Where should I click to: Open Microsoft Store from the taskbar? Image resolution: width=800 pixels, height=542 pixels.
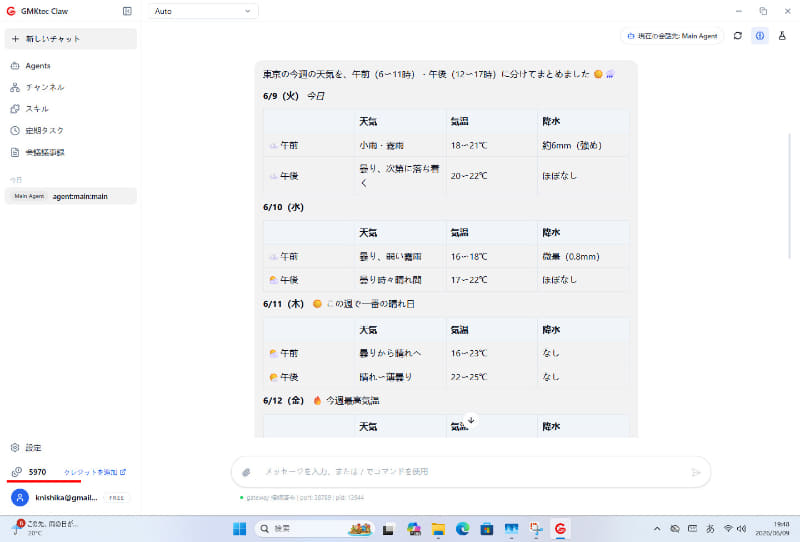tap(487, 529)
